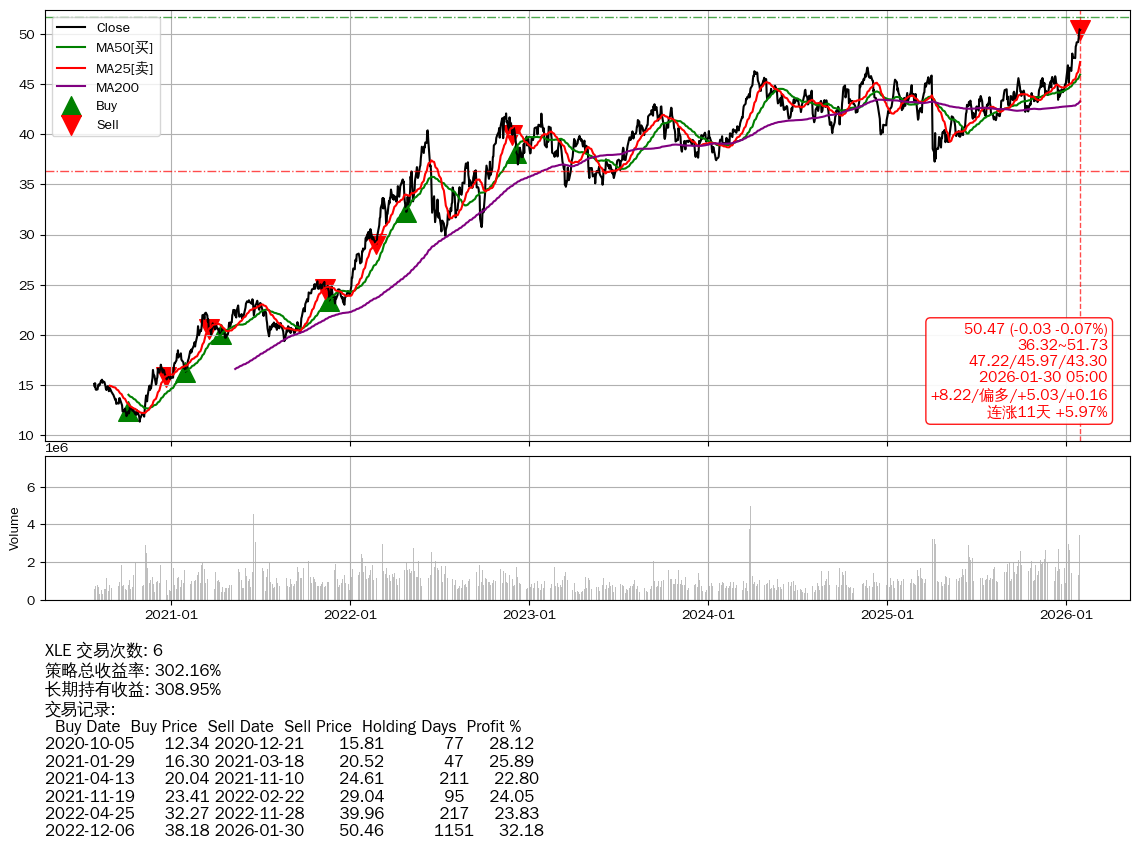Select the XLE 交易次数 summary line
1139x849 pixels.
point(104,651)
